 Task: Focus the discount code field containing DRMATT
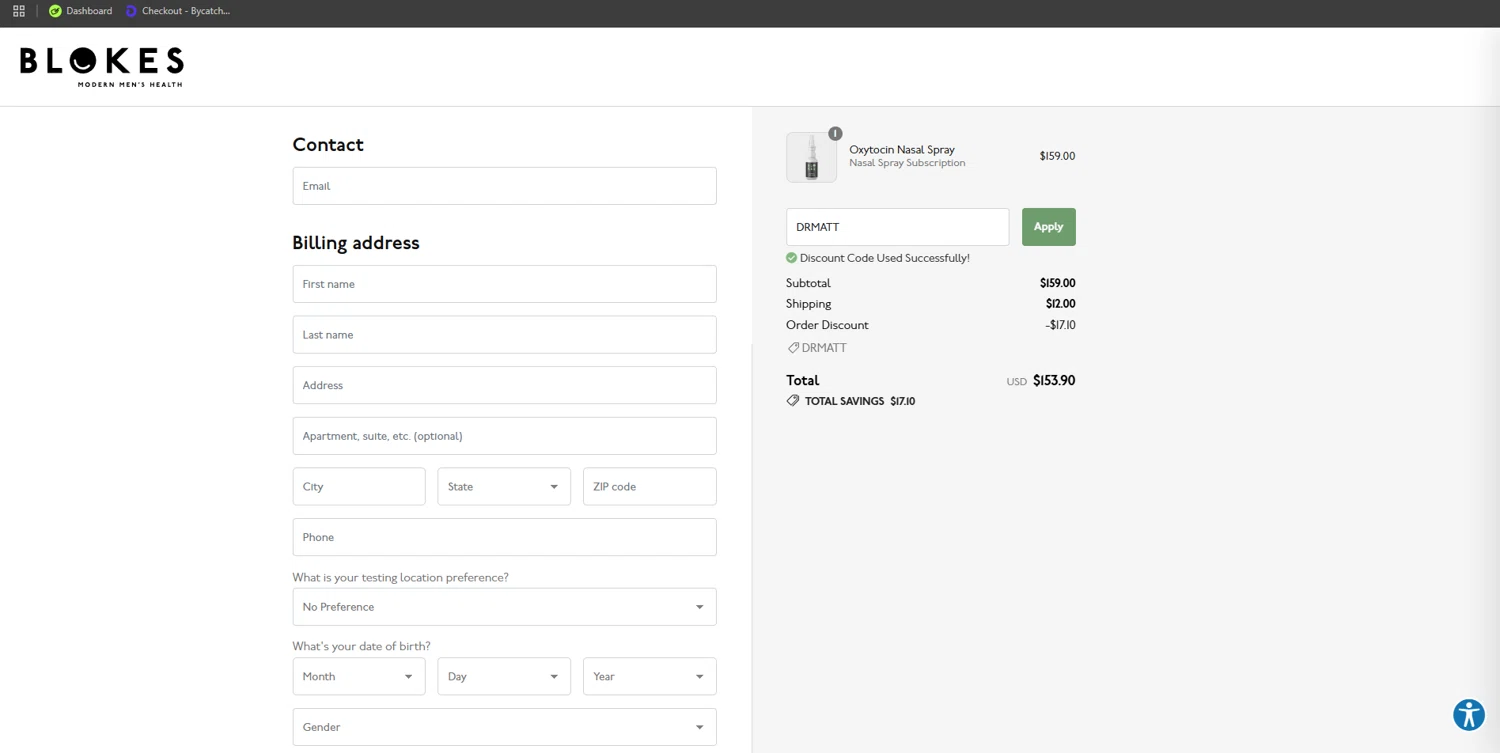pos(897,227)
